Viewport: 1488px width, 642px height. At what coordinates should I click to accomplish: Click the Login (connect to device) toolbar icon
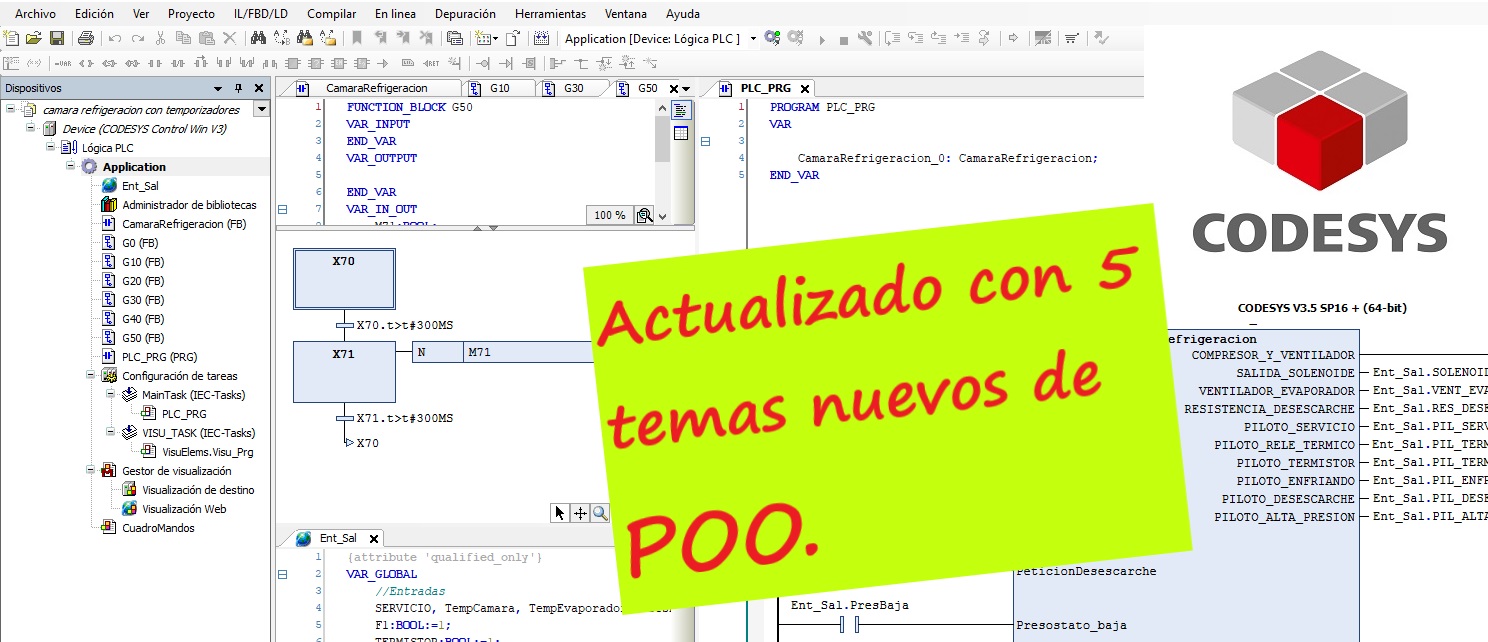tap(771, 38)
